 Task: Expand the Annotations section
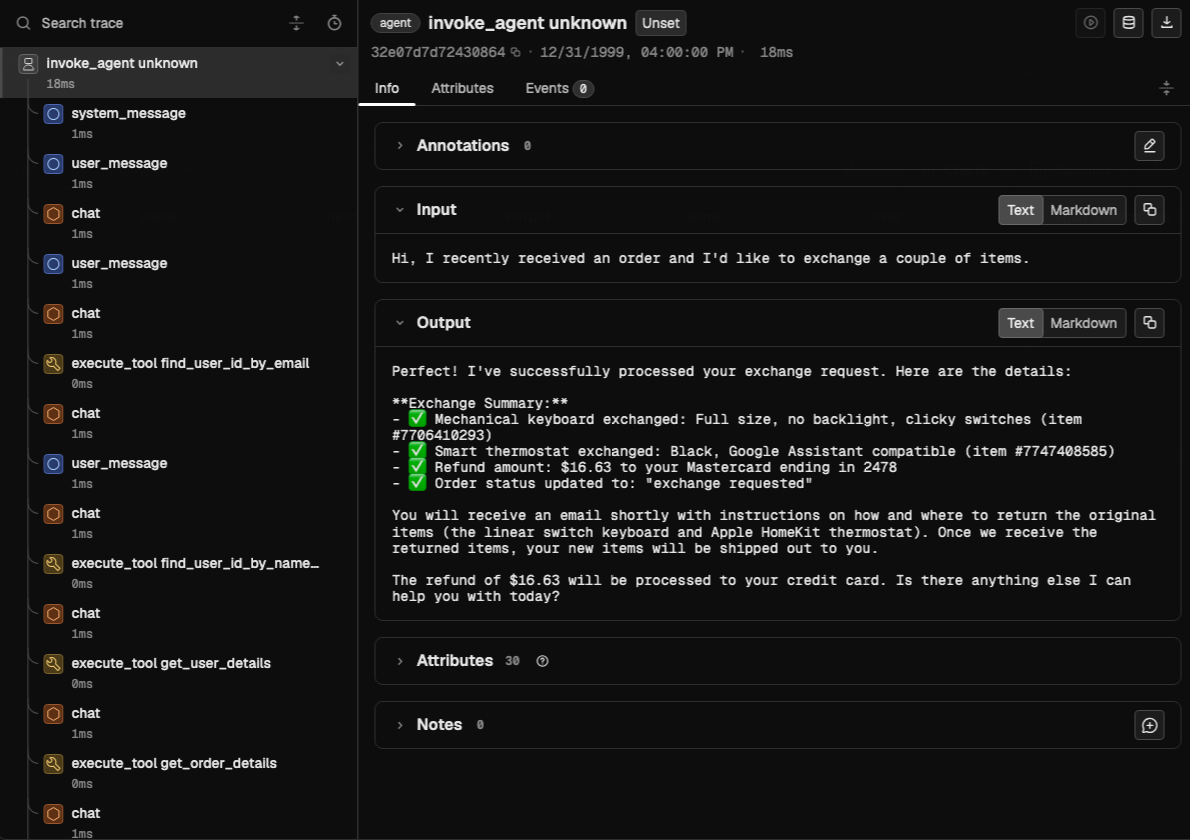tap(400, 146)
